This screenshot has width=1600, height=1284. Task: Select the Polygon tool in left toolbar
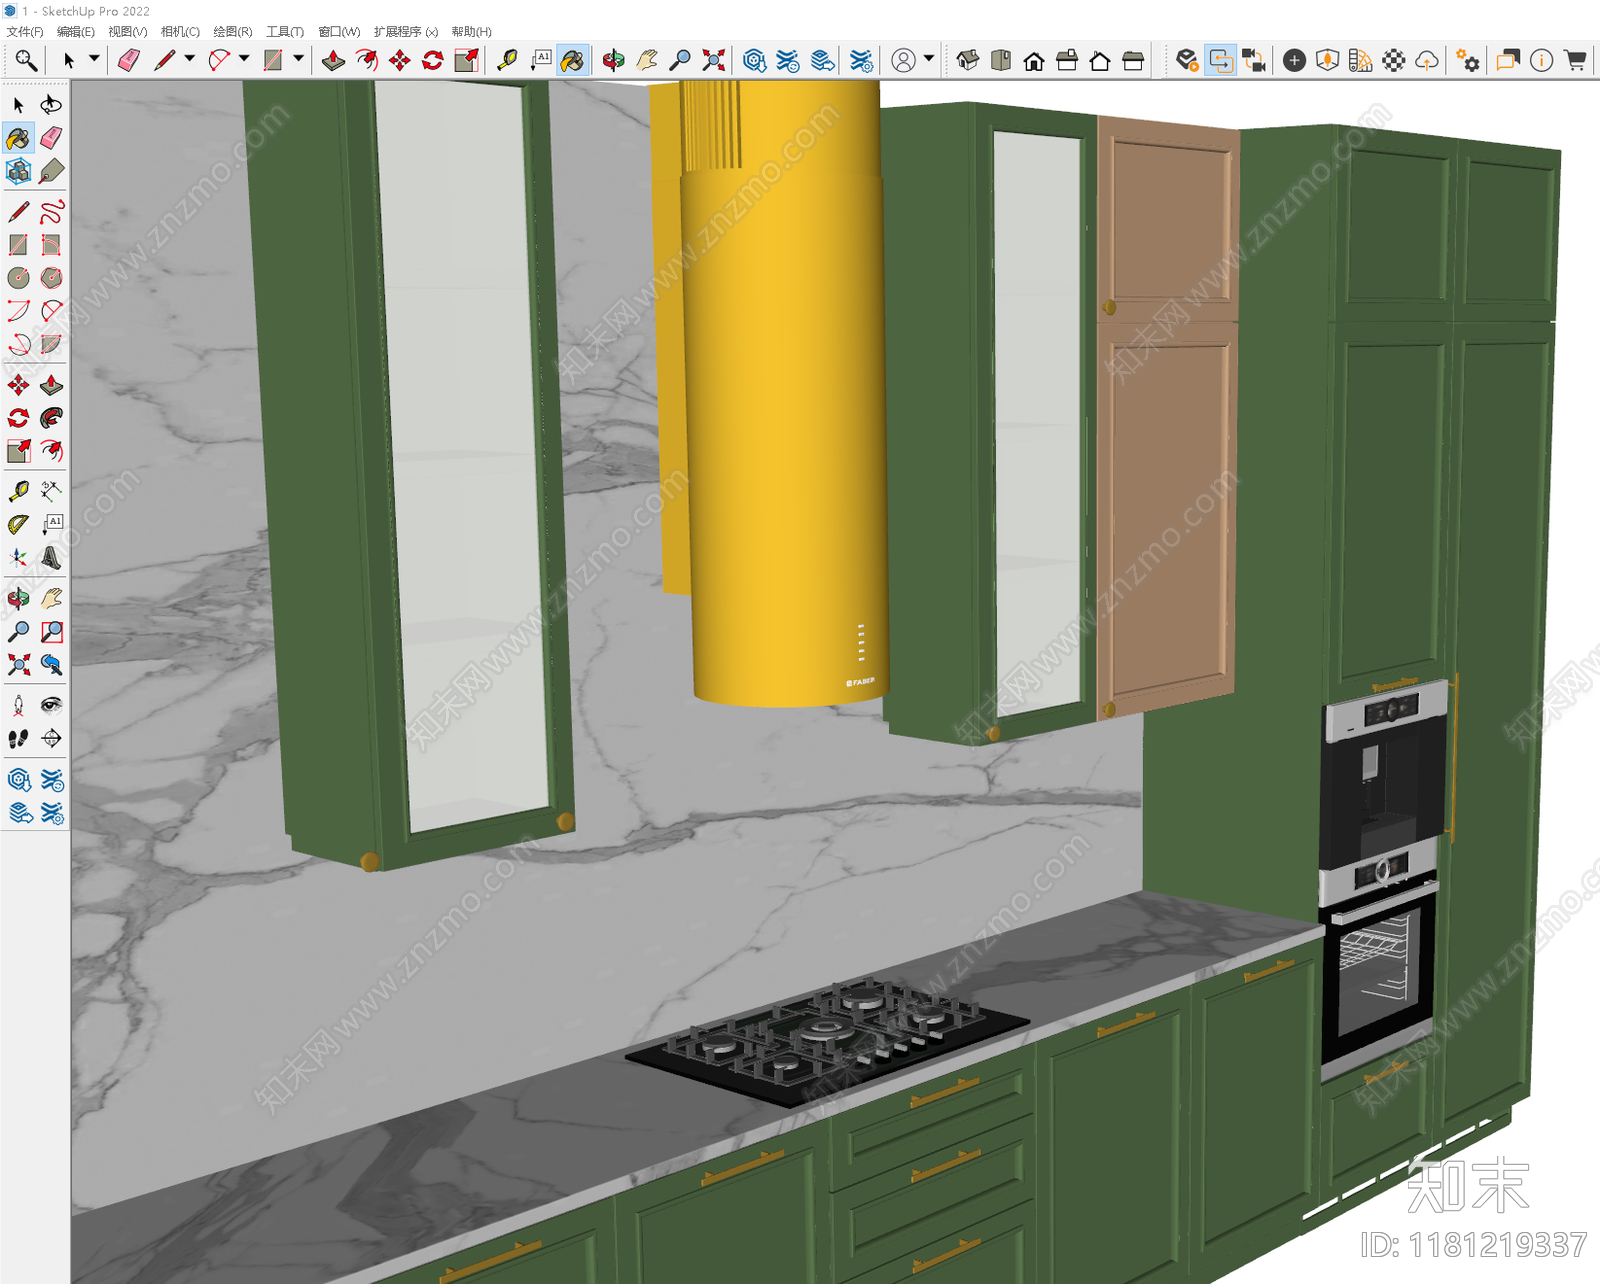51,278
